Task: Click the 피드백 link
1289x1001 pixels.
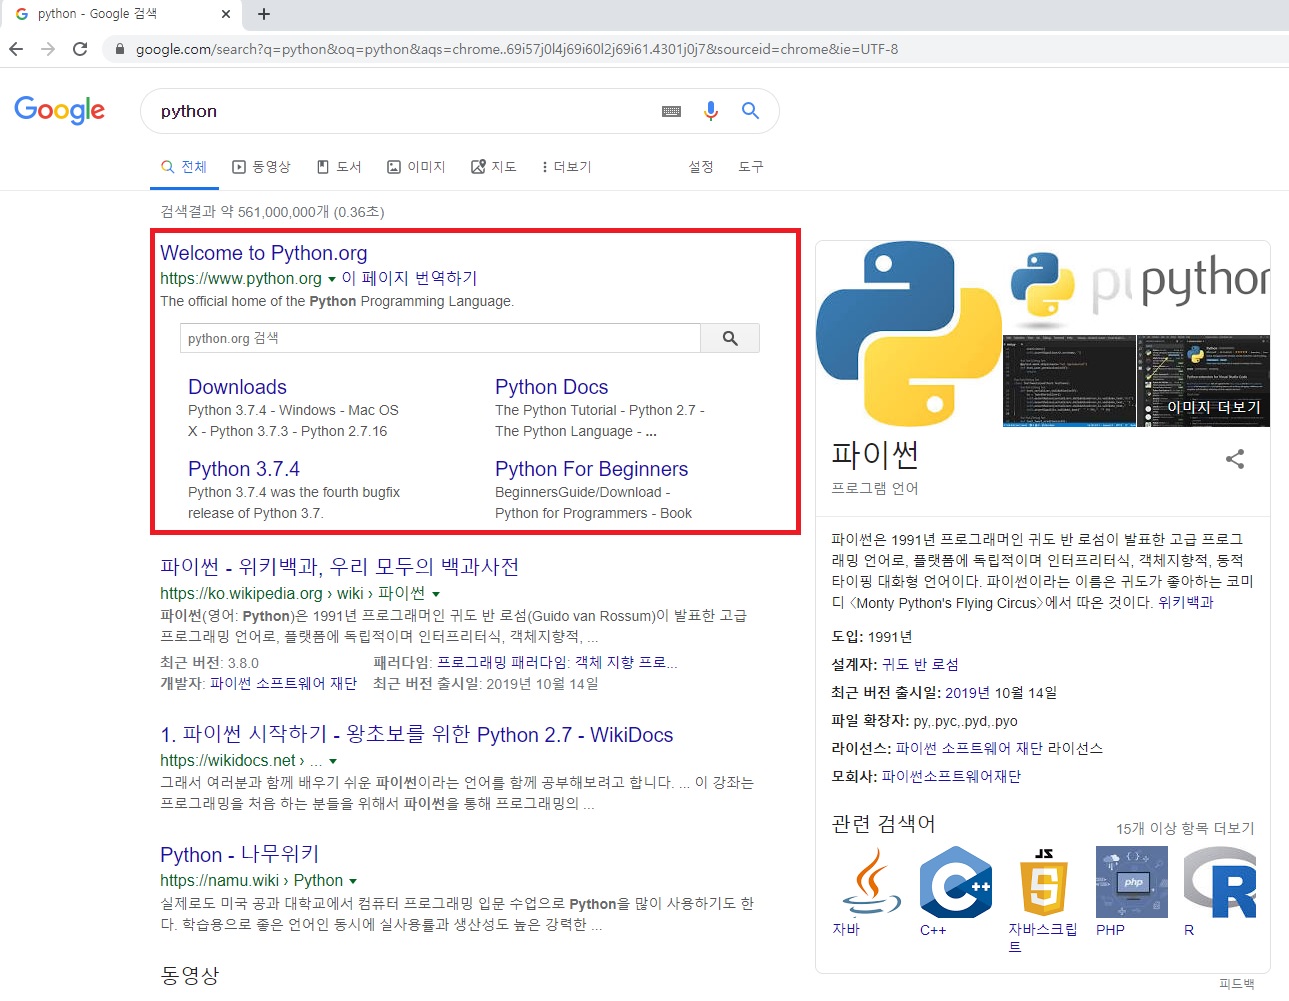Action: (x=1237, y=984)
